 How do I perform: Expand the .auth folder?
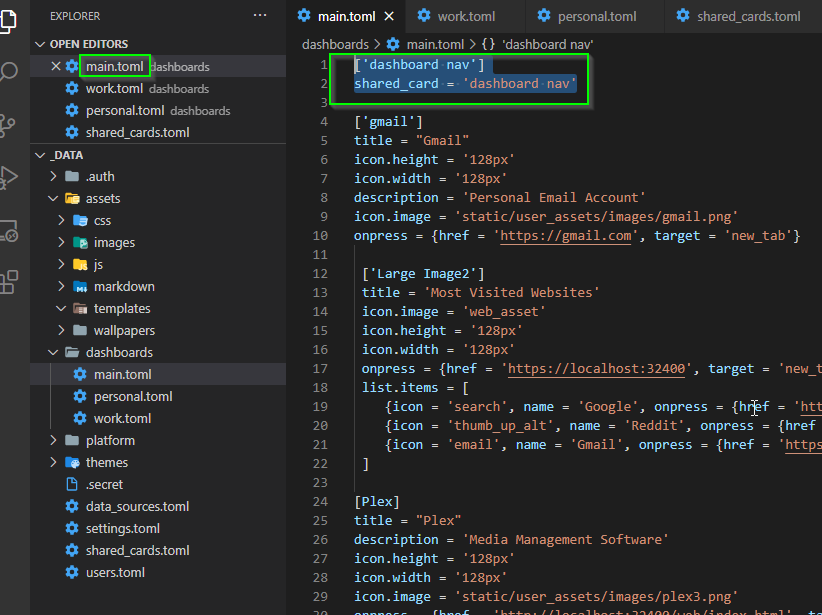point(53,176)
